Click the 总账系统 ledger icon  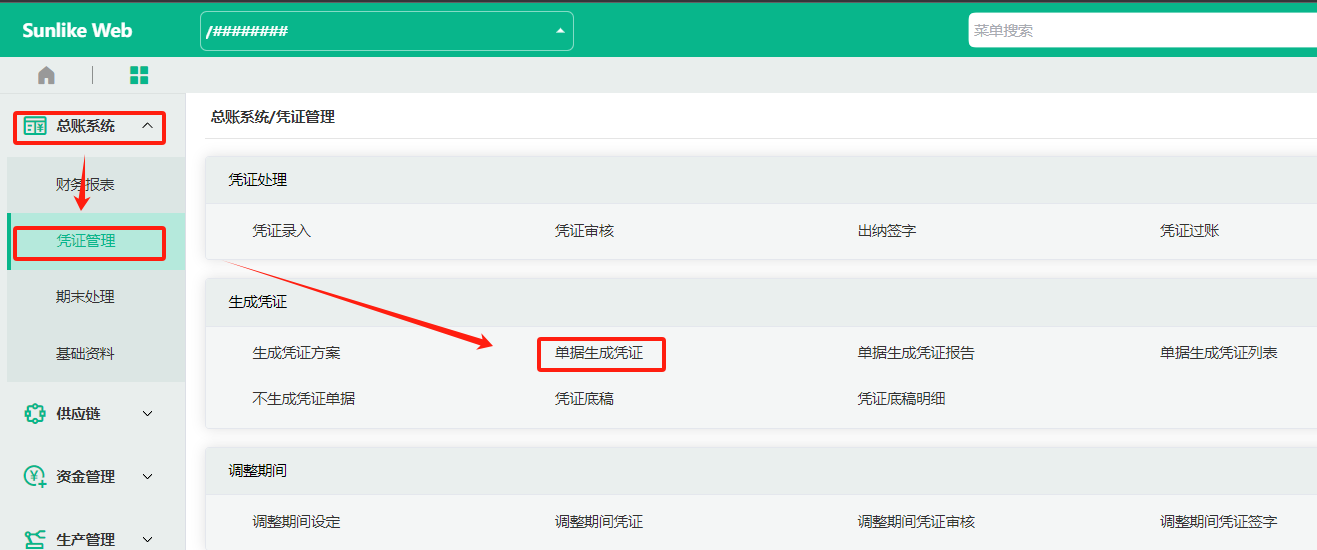point(35,126)
